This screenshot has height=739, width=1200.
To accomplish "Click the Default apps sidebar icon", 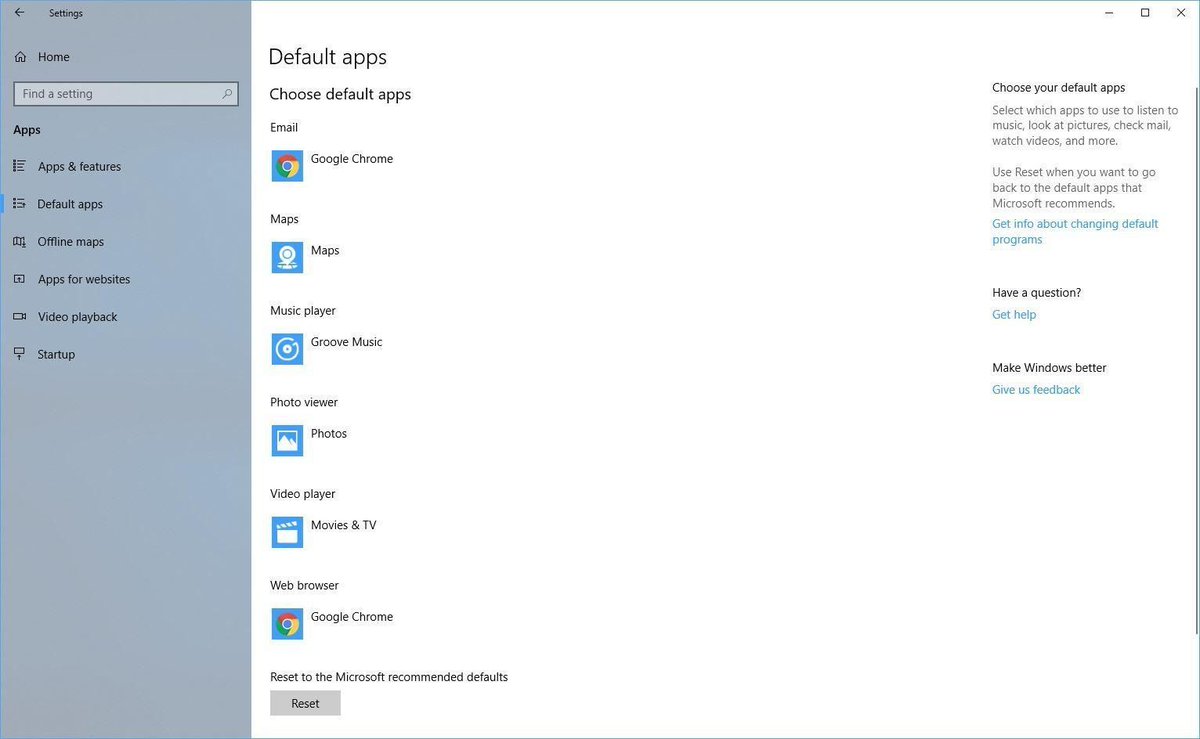I will coord(19,204).
